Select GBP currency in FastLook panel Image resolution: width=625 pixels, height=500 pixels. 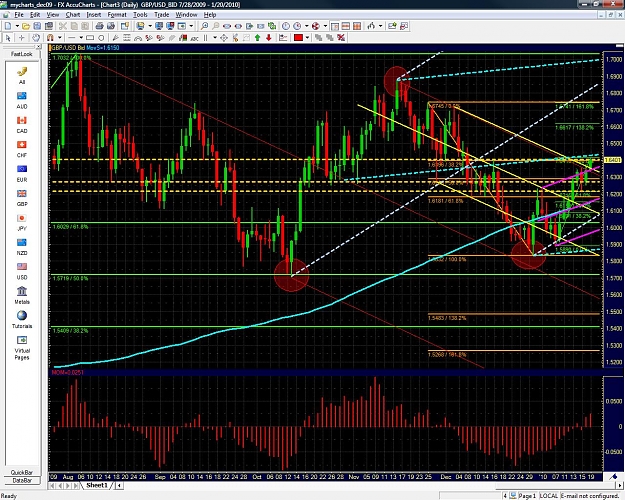click(22, 197)
